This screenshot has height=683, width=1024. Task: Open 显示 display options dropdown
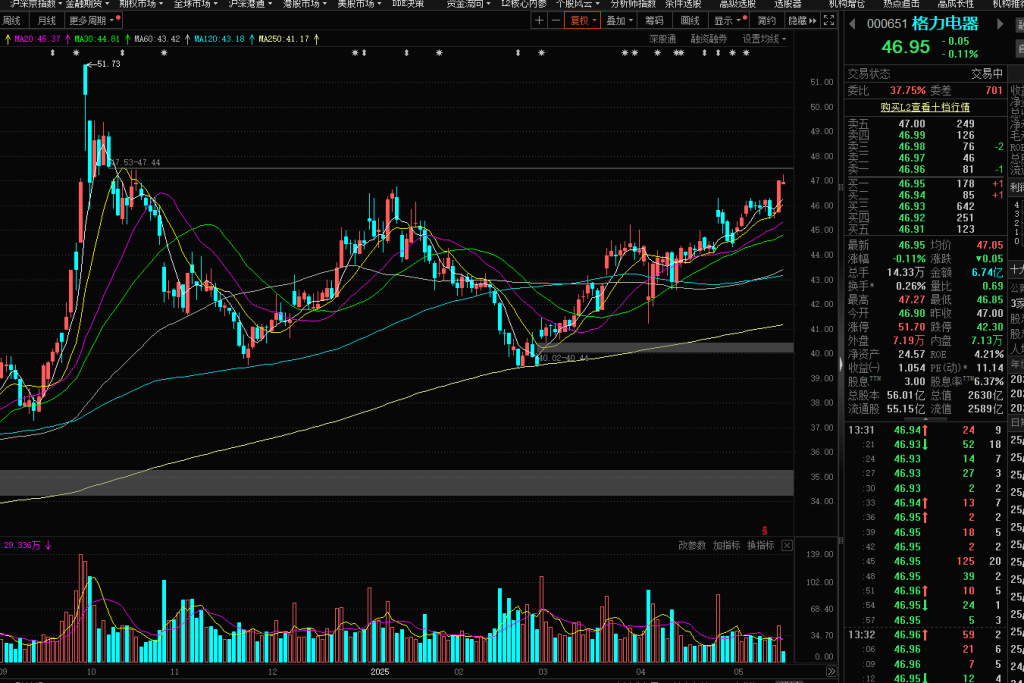(x=729, y=21)
